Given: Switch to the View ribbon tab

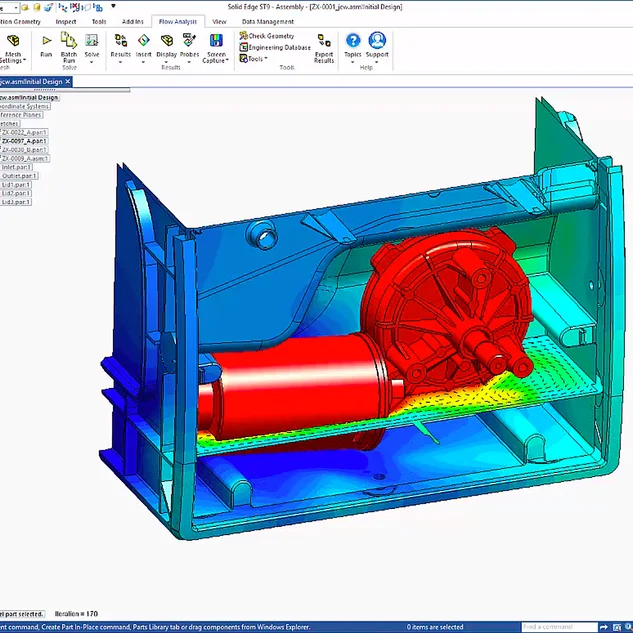Looking at the screenshot, I should click(x=219, y=22).
